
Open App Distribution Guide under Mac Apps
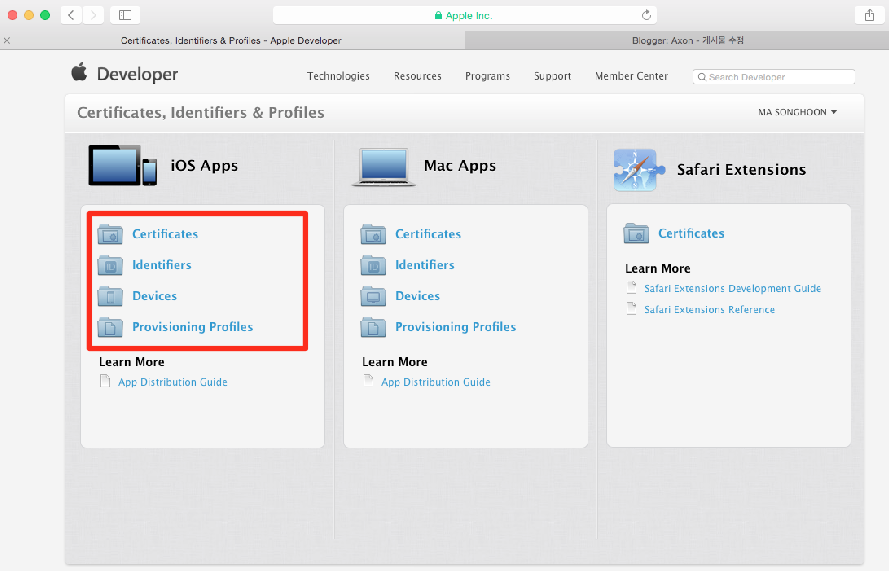[x=436, y=382]
